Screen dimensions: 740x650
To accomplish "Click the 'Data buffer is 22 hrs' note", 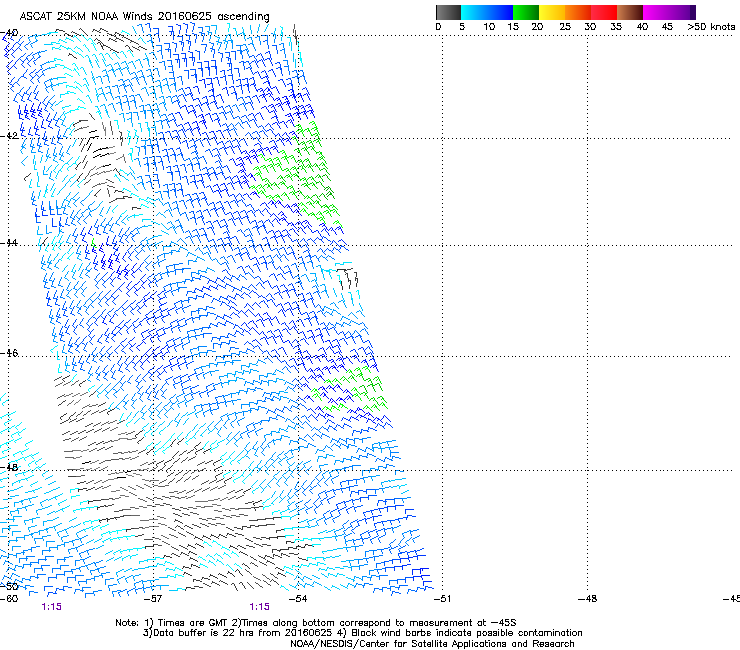I will [x=362, y=633].
